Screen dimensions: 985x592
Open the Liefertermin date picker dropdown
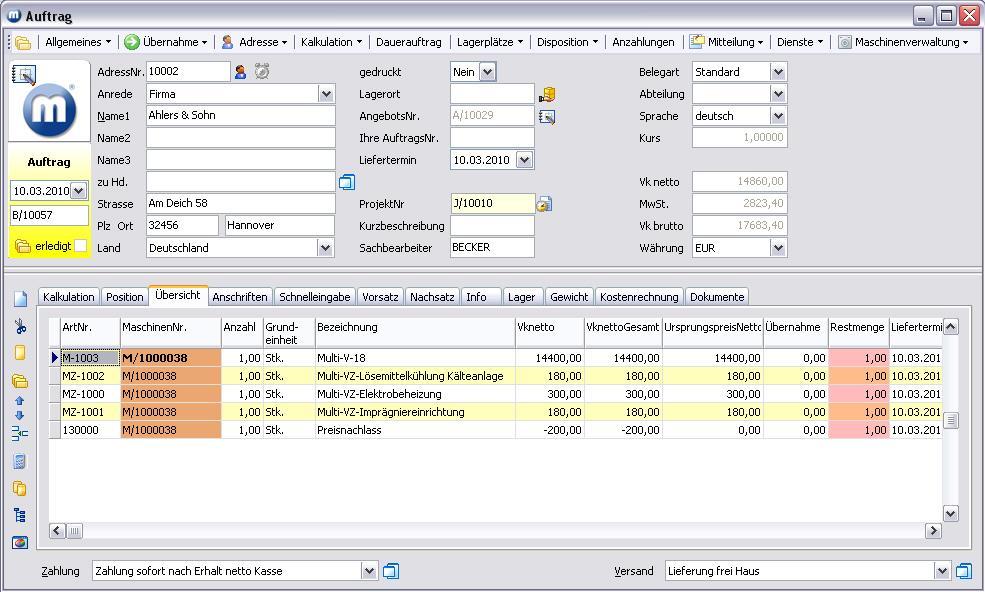click(x=524, y=160)
